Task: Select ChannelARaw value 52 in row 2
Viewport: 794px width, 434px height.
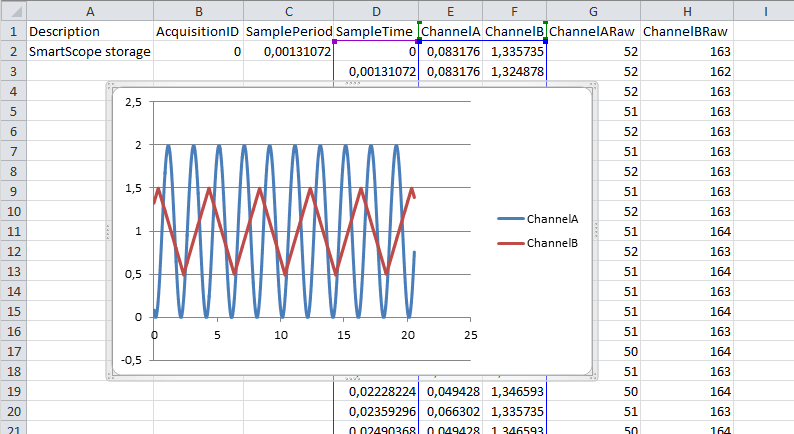Action: point(593,51)
